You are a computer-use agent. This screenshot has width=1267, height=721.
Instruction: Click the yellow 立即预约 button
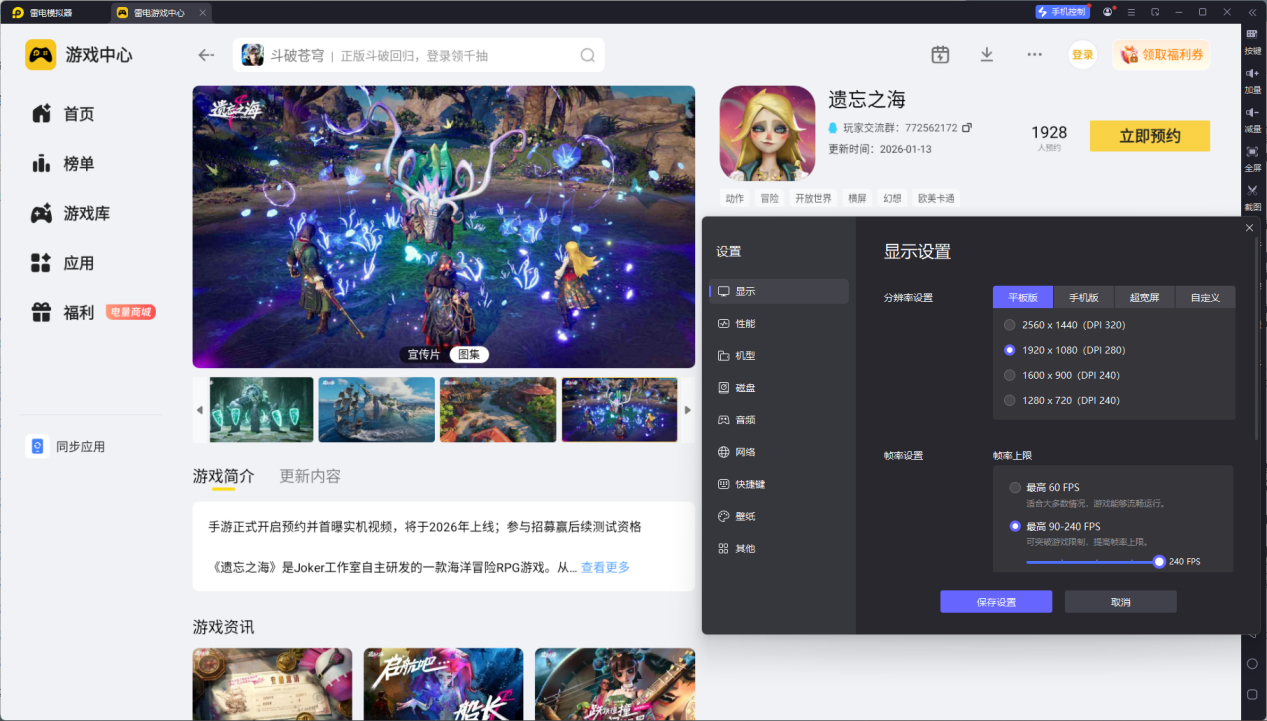[1150, 136]
